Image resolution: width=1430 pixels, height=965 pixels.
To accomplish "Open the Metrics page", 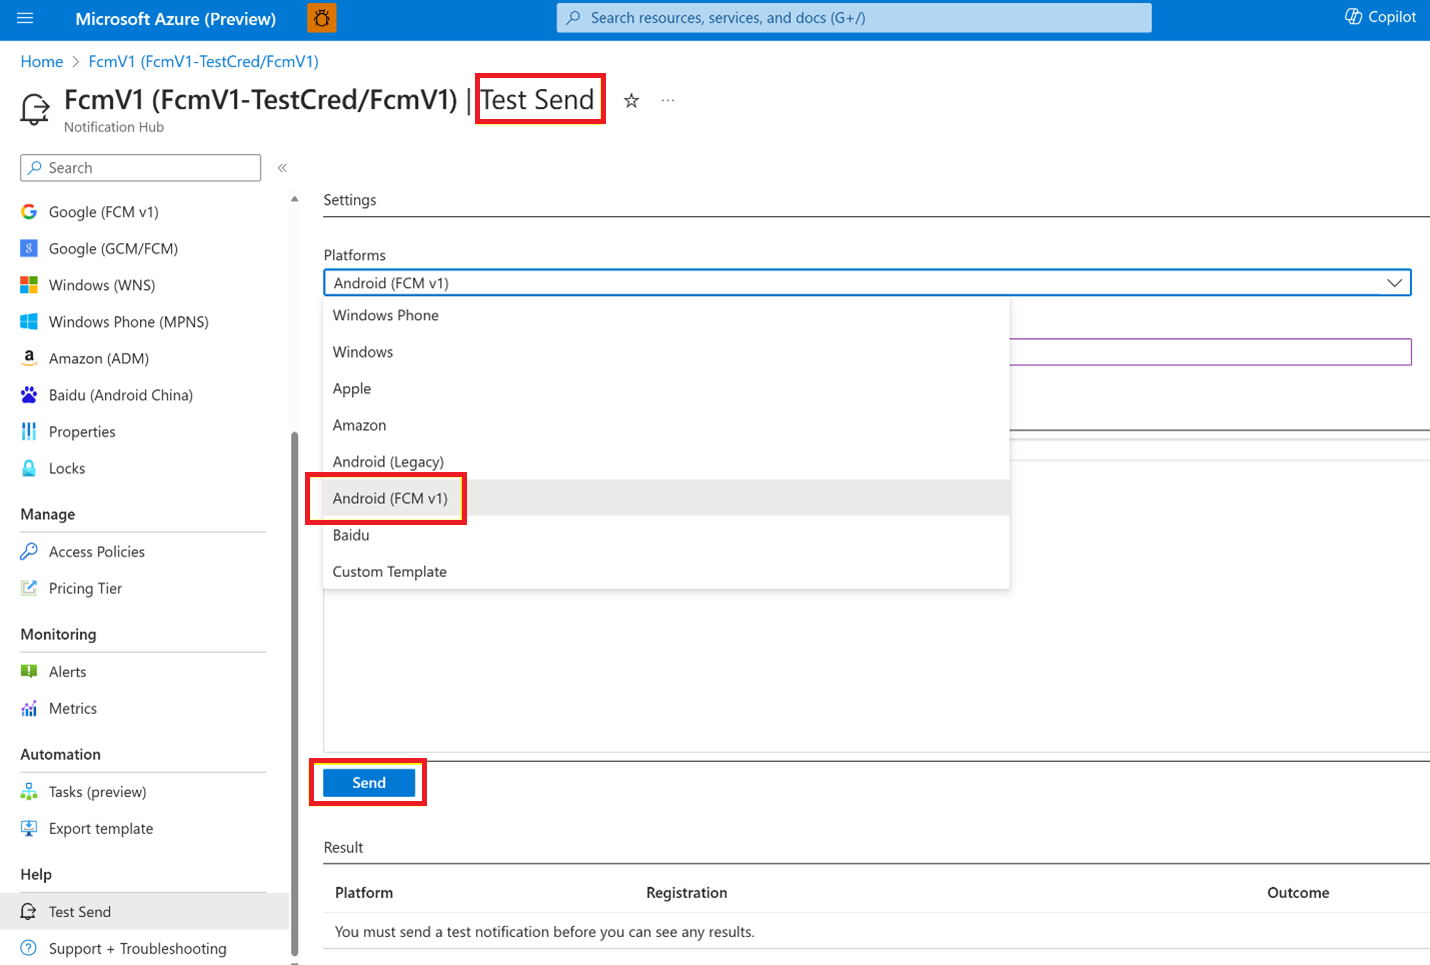I will (x=73, y=708).
